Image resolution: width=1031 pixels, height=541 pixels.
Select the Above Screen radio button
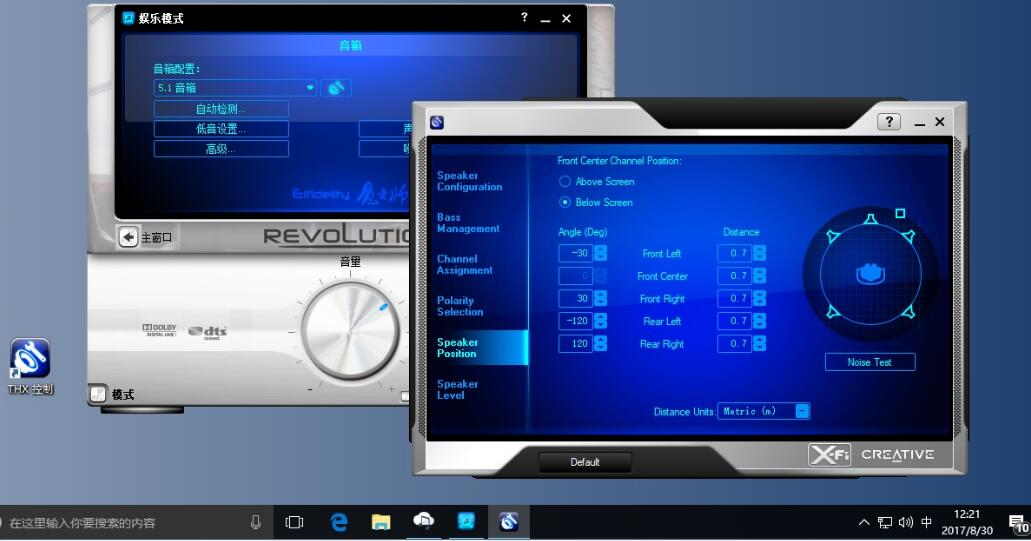point(565,182)
